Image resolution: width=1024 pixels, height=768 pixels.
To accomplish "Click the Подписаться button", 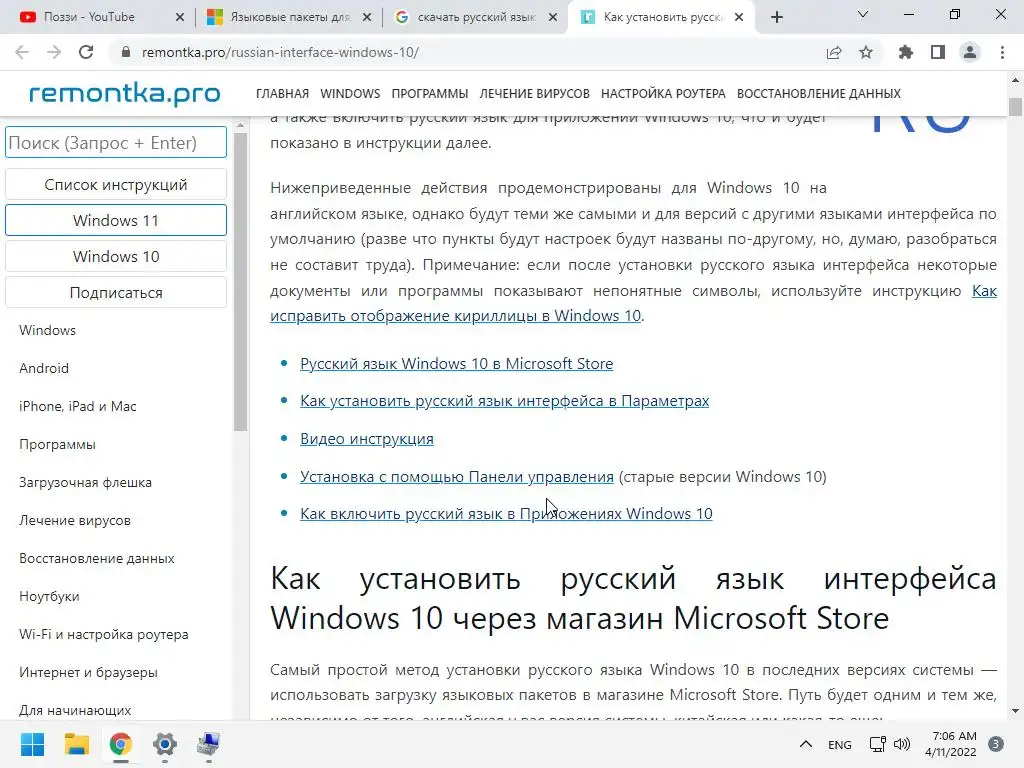I will [x=116, y=293].
